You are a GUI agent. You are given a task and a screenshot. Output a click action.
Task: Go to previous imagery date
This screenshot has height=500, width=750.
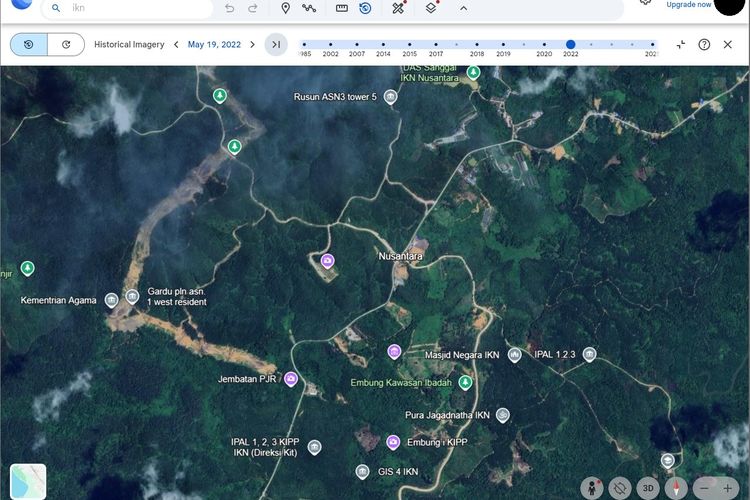coord(176,44)
